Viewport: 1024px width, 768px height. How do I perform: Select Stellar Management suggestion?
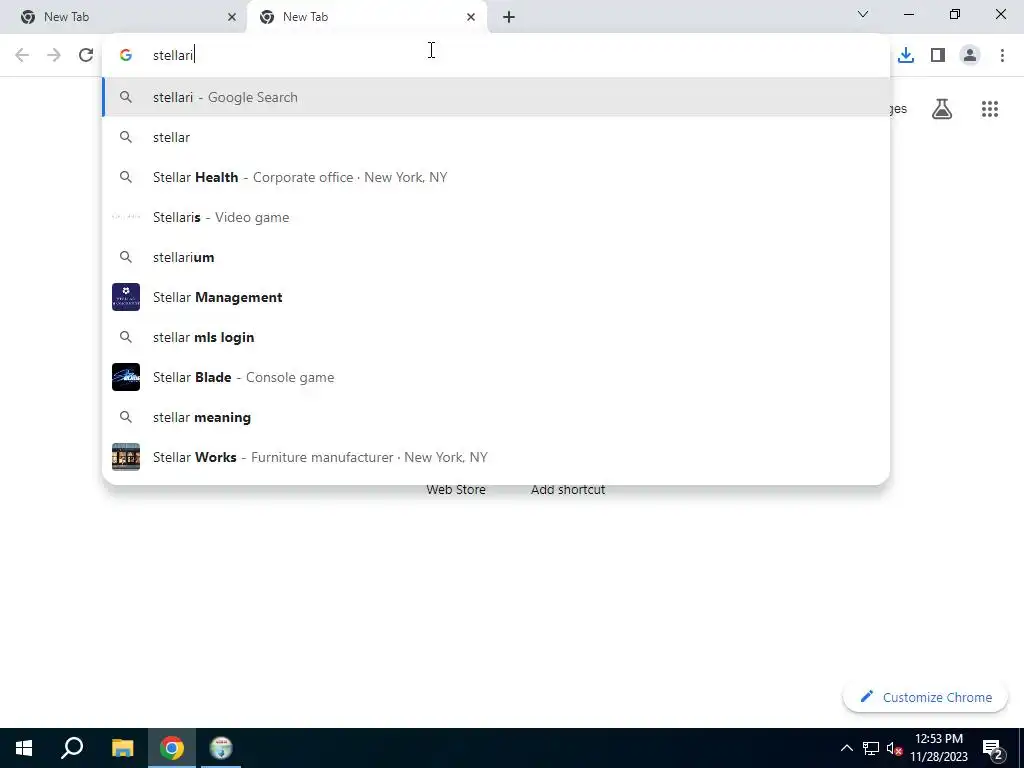click(x=496, y=297)
